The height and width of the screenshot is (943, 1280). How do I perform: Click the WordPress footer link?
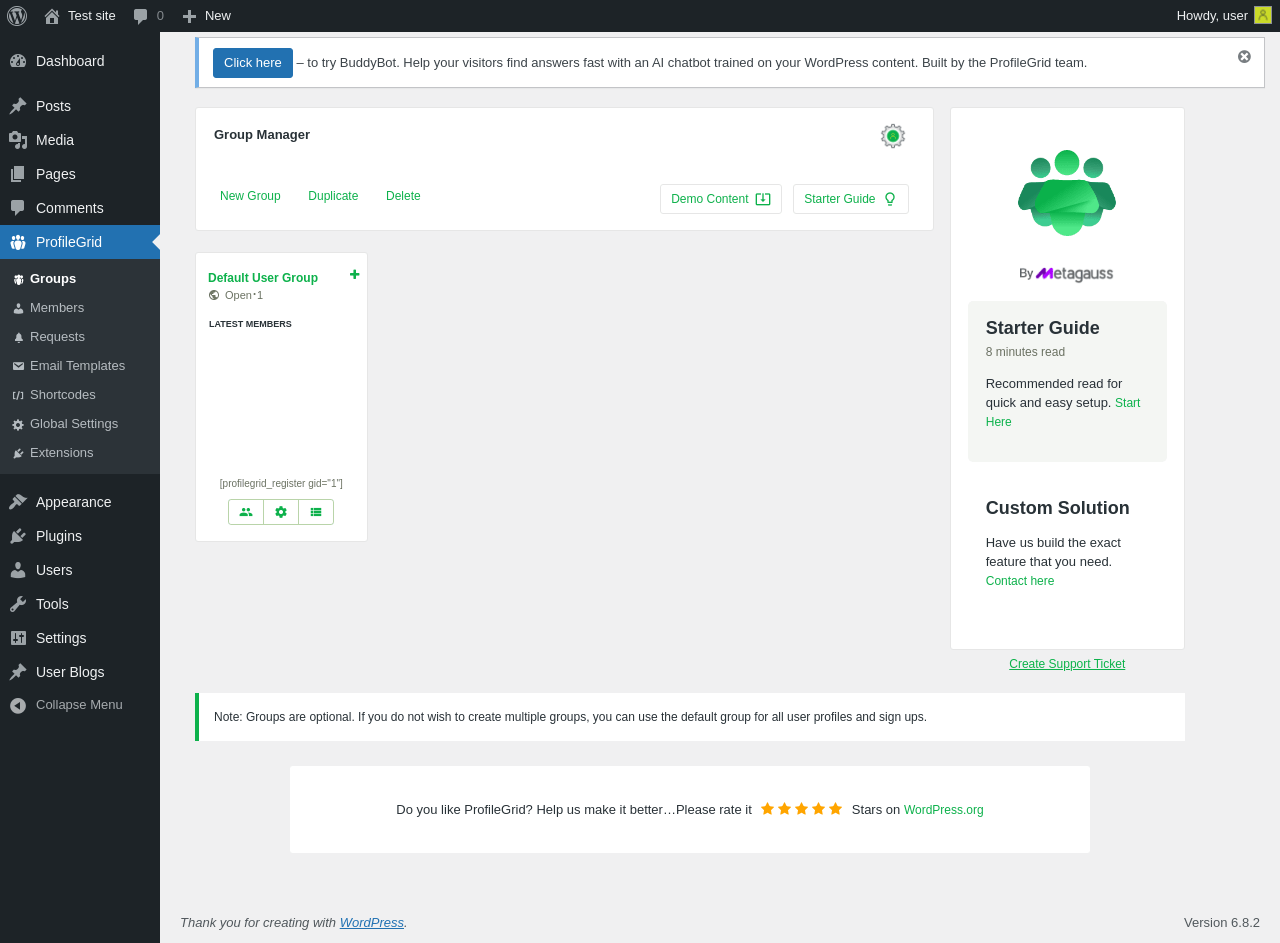point(372,922)
